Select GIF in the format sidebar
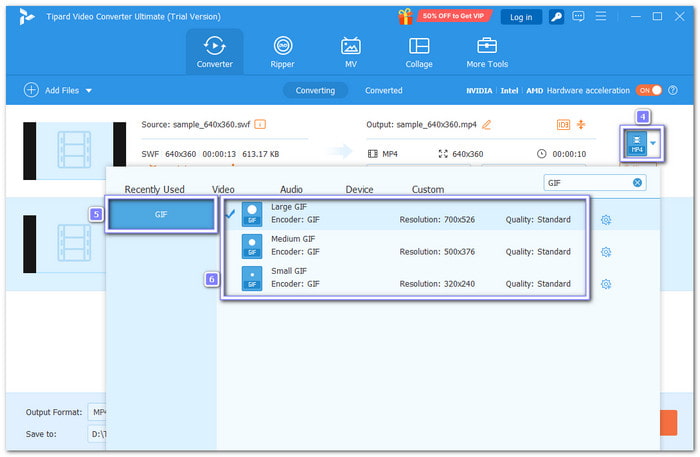The height and width of the screenshot is (457, 700). click(161, 215)
